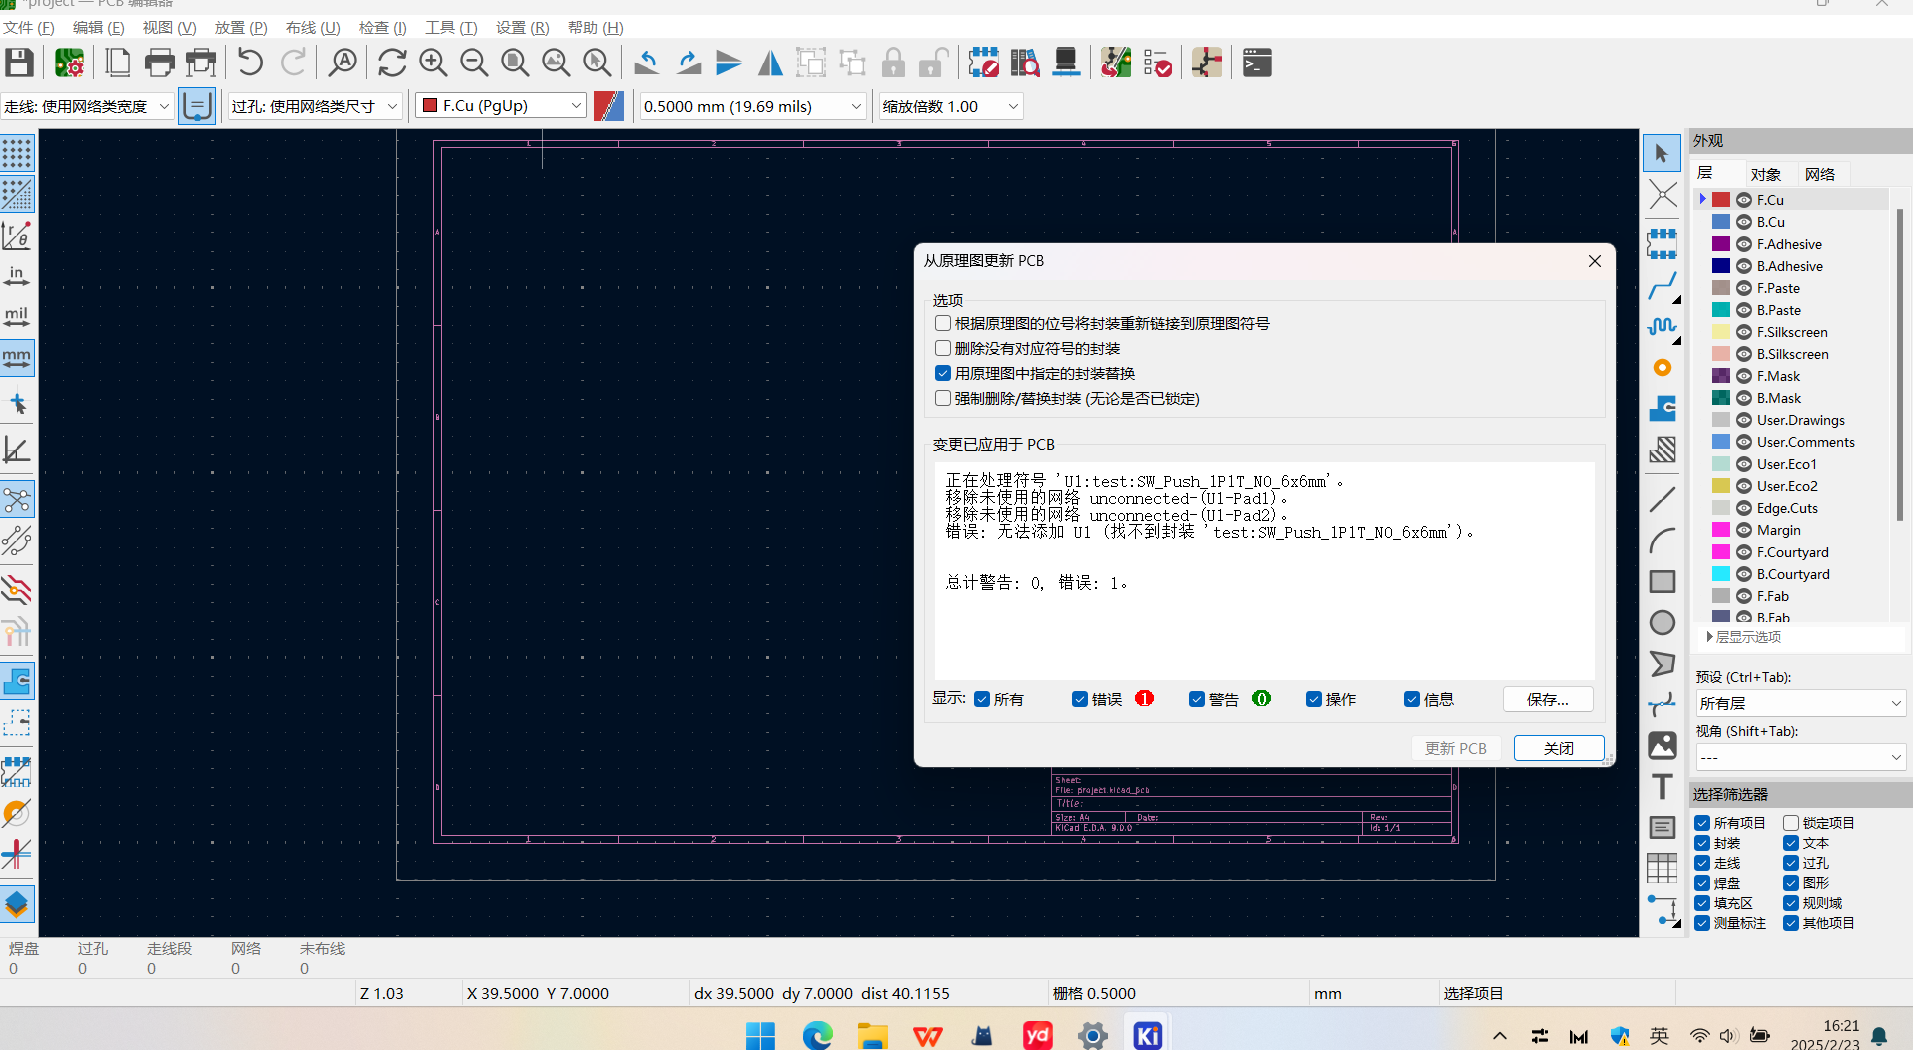Open the 布线 (U) menu
The image size is (1913, 1050).
[313, 27]
